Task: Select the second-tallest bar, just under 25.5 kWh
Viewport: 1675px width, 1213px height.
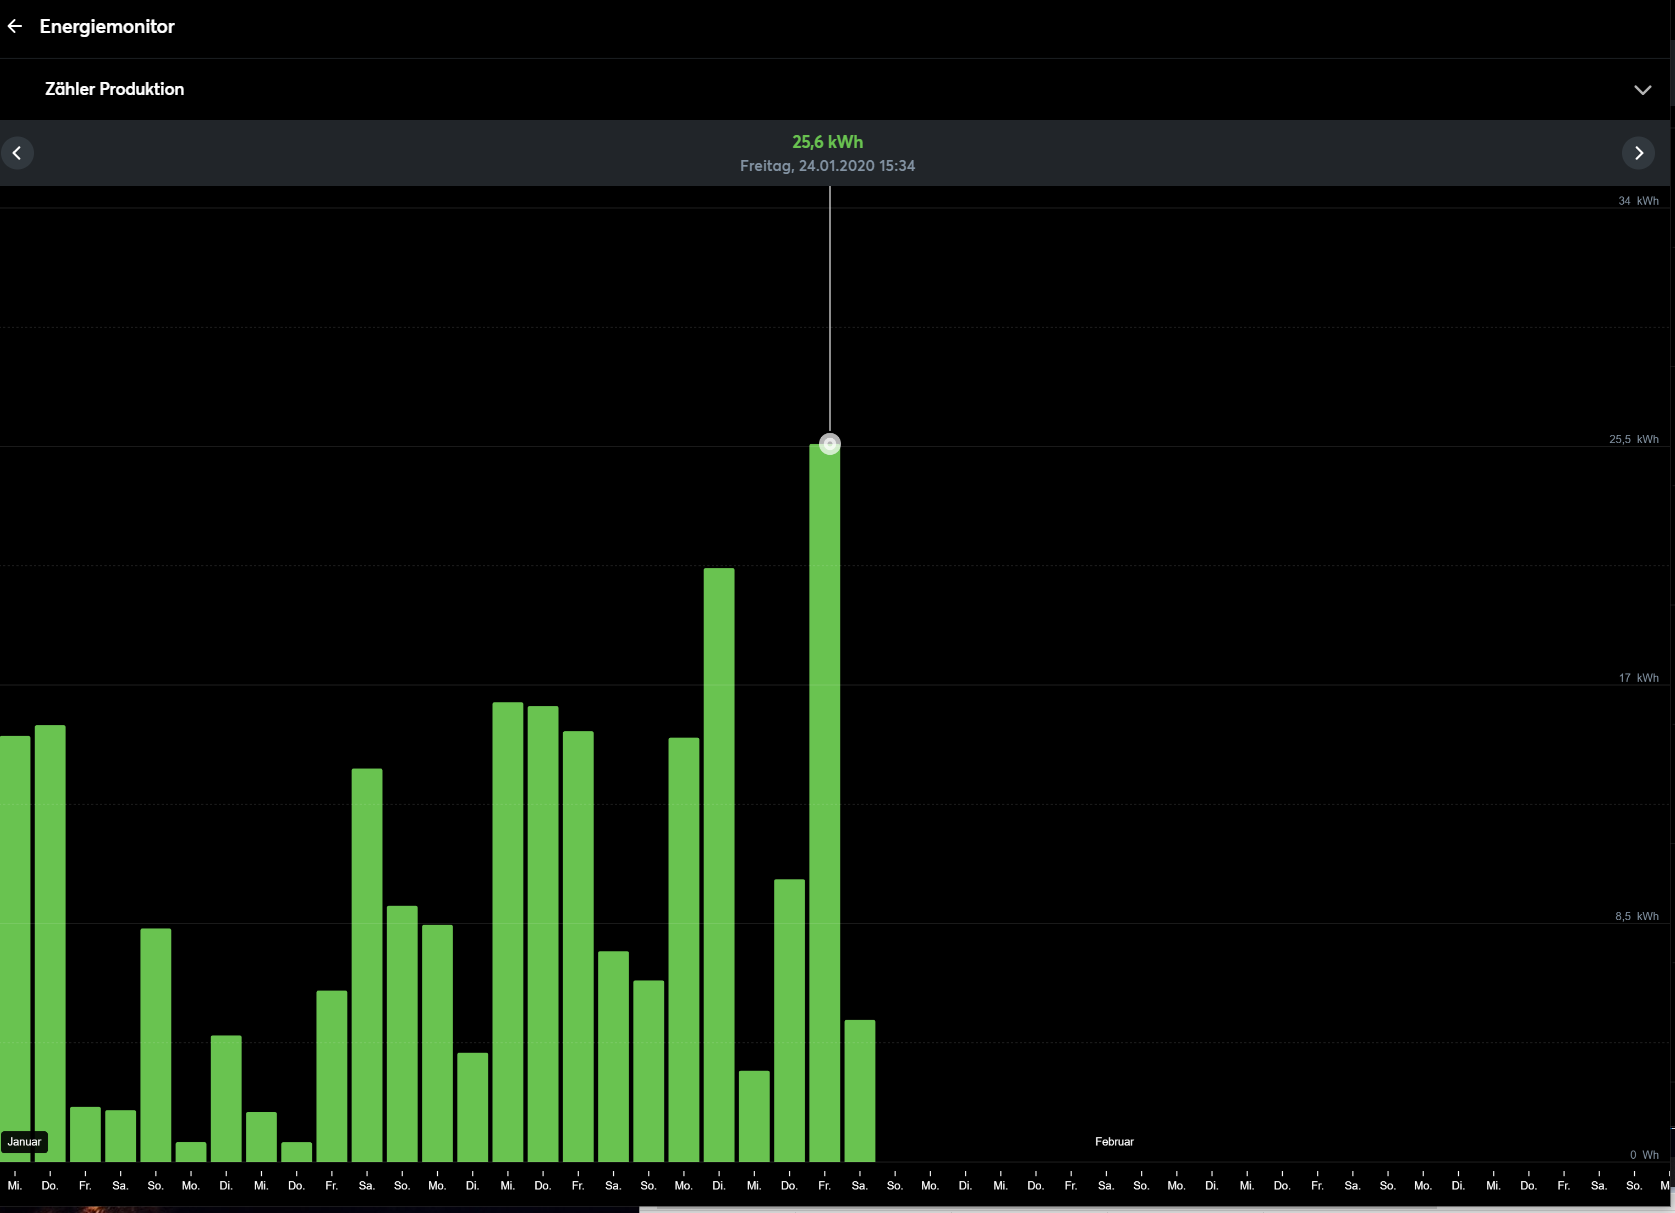Action: pyautogui.click(x=718, y=860)
